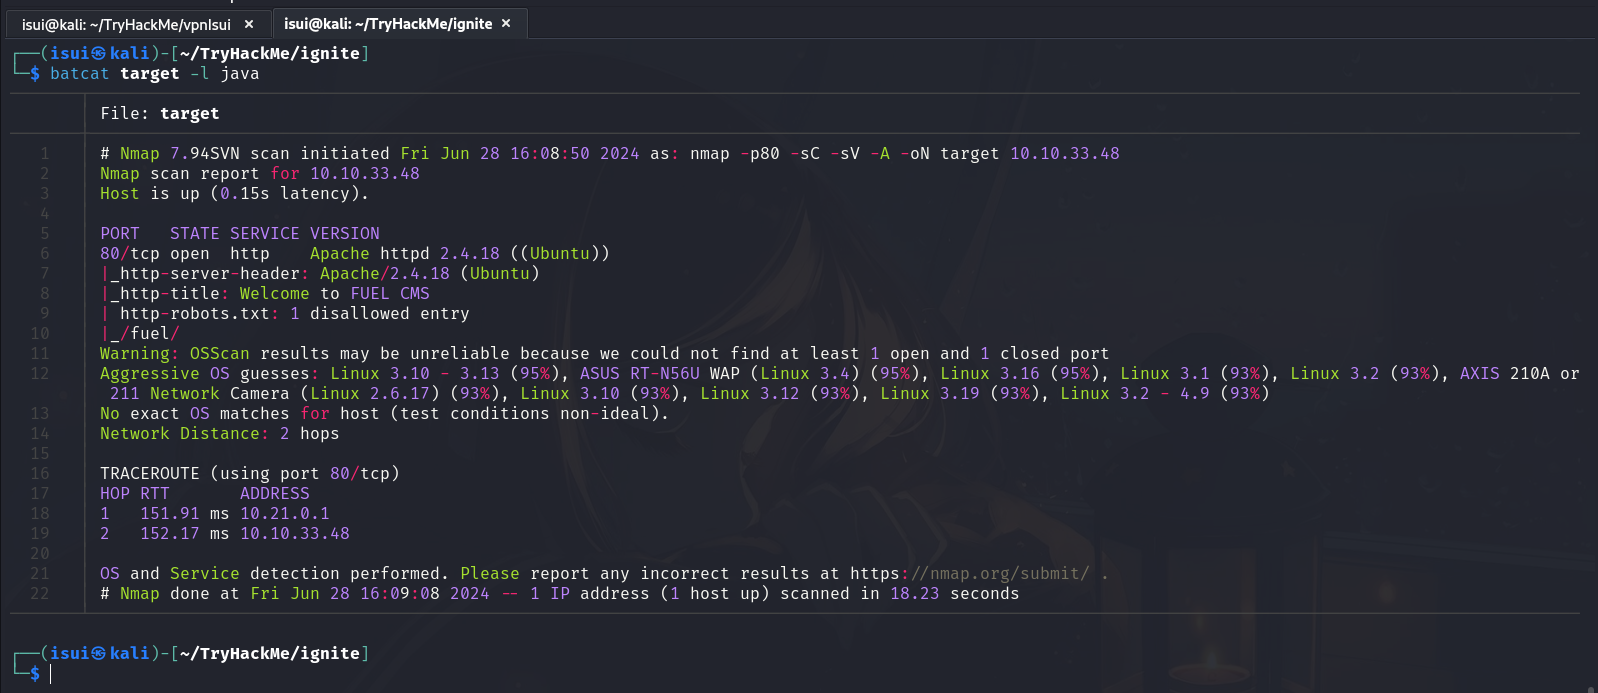Click the 'Welcome to FUEL CMS' title text

pyautogui.click(x=334, y=294)
